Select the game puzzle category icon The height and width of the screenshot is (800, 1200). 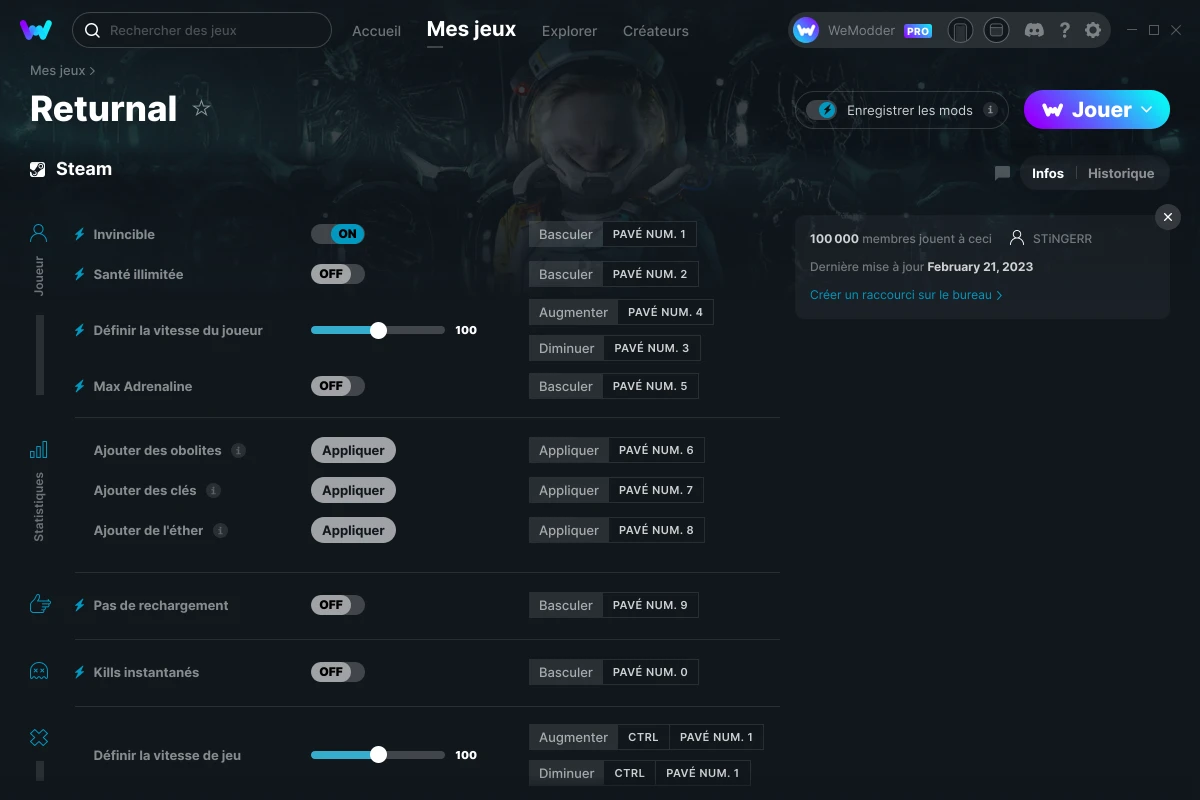39,738
